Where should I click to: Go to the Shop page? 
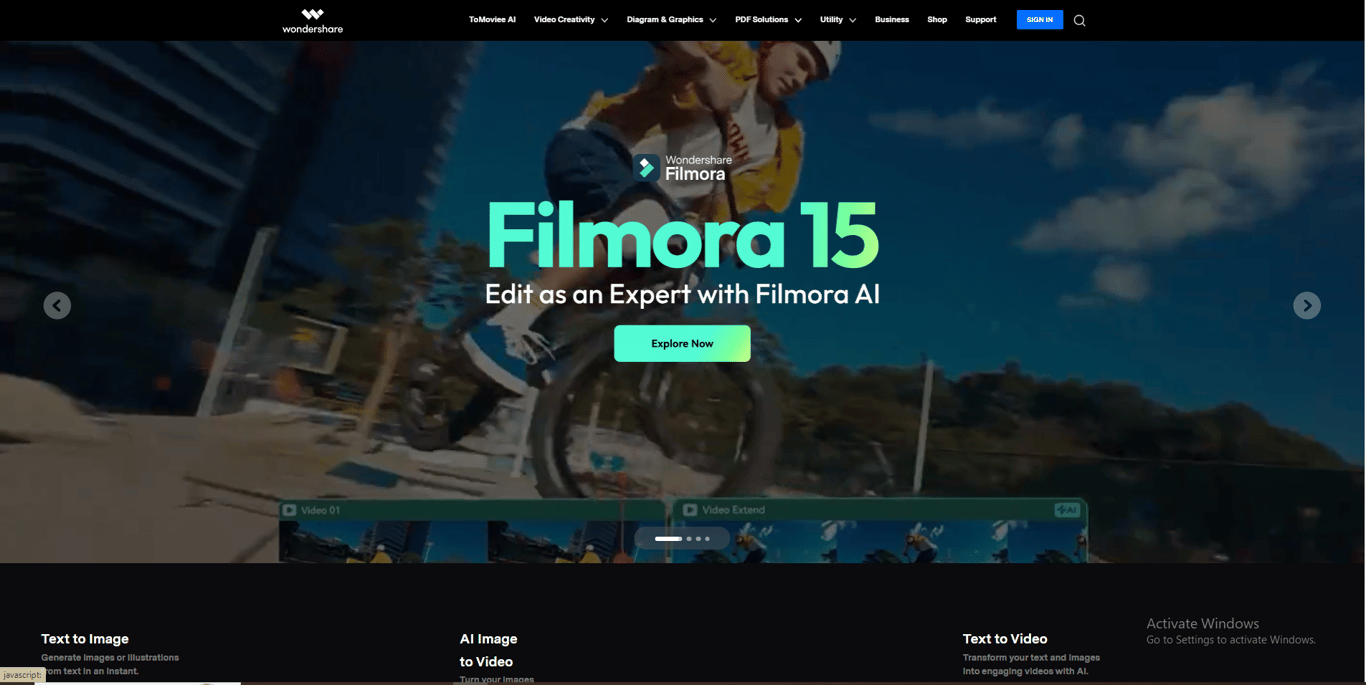point(937,19)
